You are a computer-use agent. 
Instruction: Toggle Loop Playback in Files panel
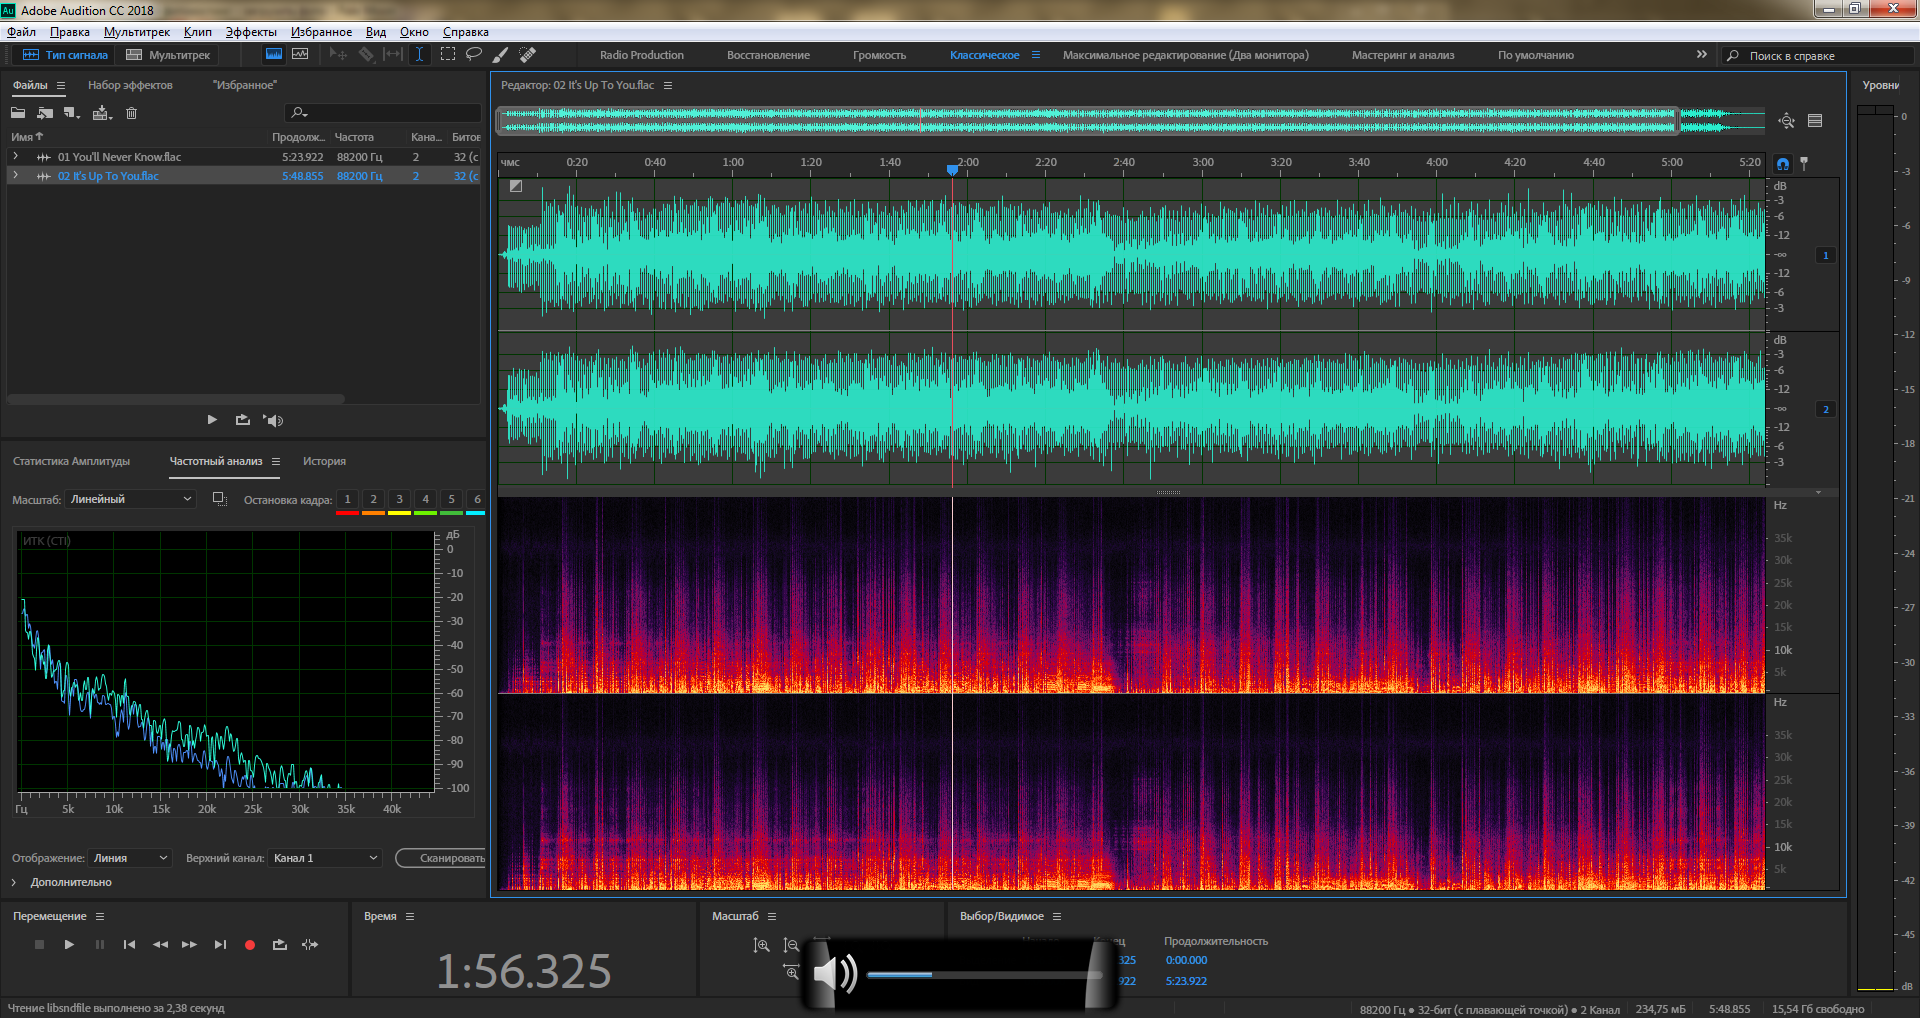(243, 420)
